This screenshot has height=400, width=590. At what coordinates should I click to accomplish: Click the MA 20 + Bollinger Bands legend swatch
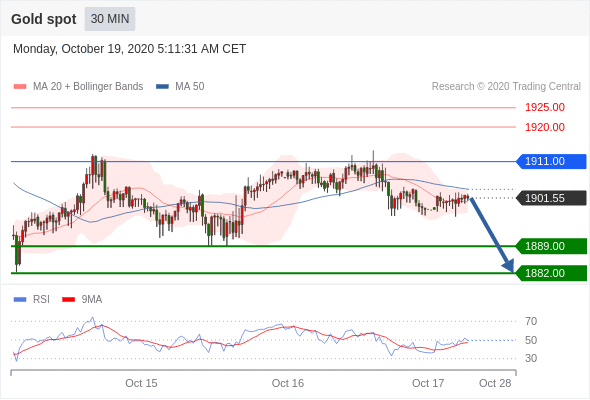20,87
